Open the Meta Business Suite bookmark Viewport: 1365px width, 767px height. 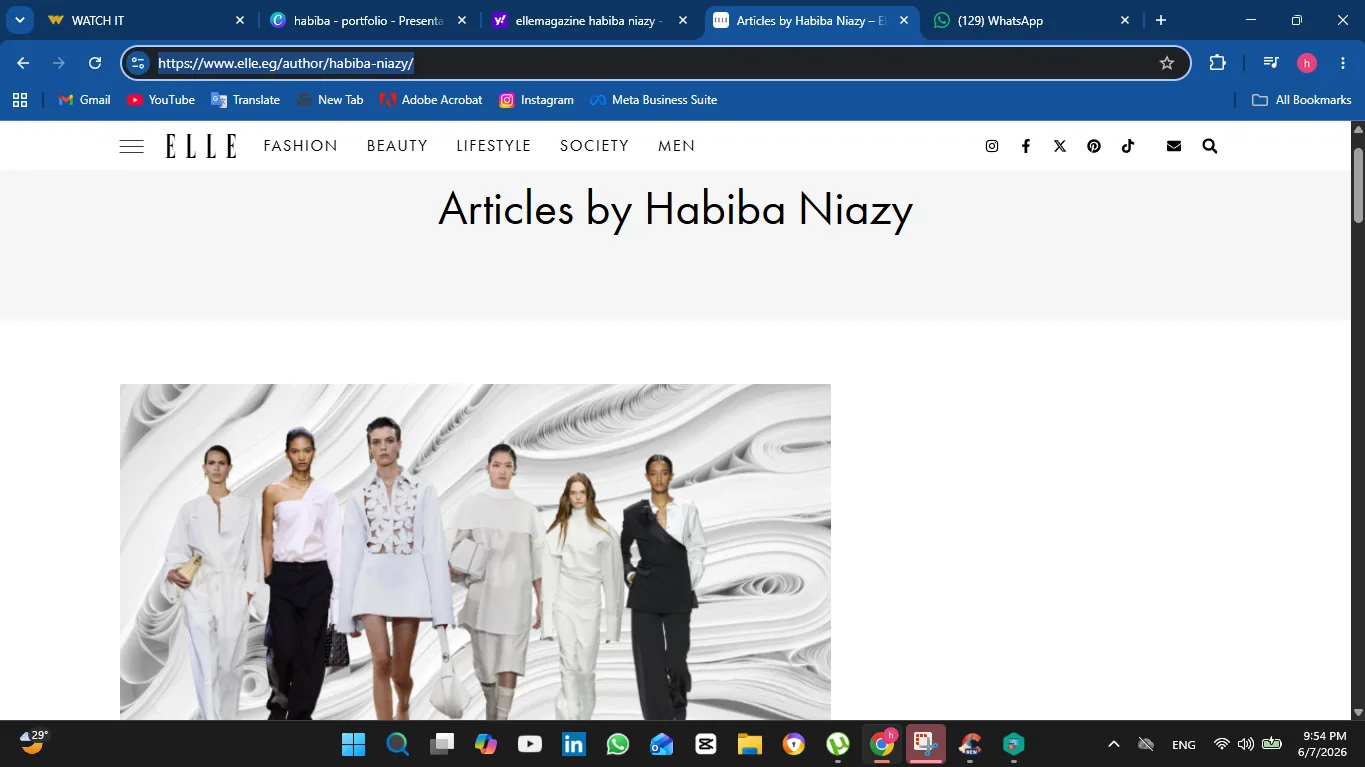point(654,100)
